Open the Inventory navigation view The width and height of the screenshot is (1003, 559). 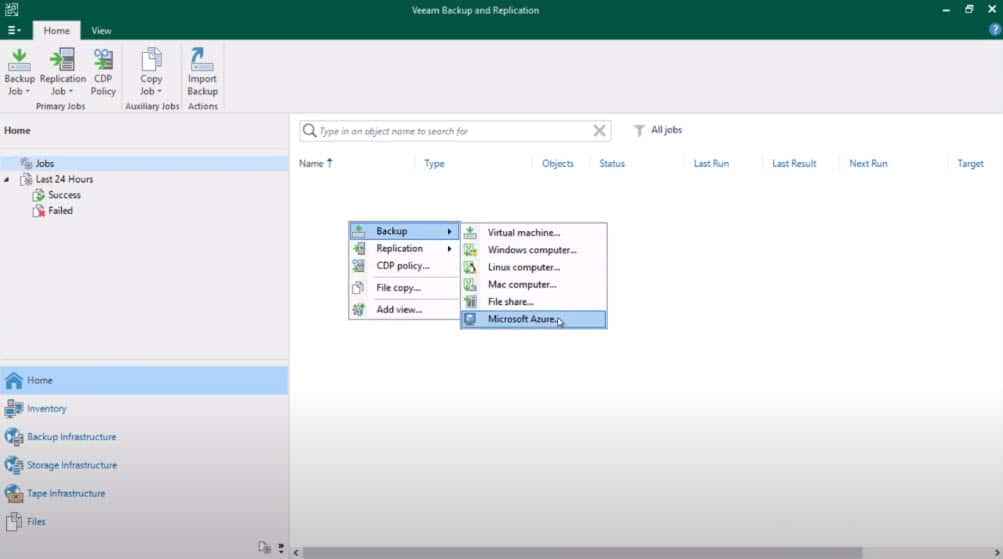pos(144,409)
